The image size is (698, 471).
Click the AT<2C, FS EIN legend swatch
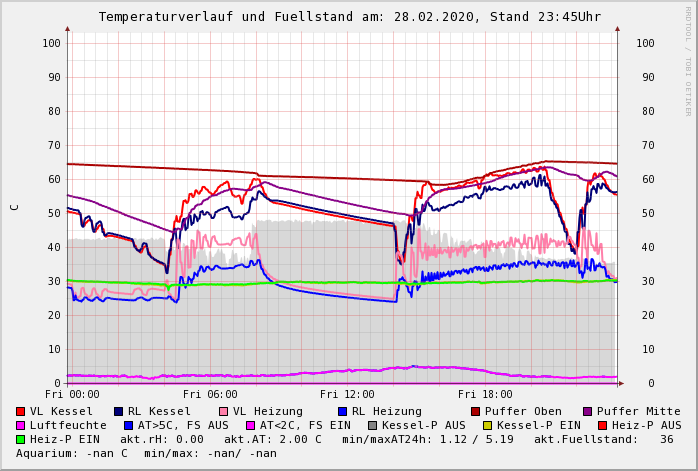tap(251, 425)
